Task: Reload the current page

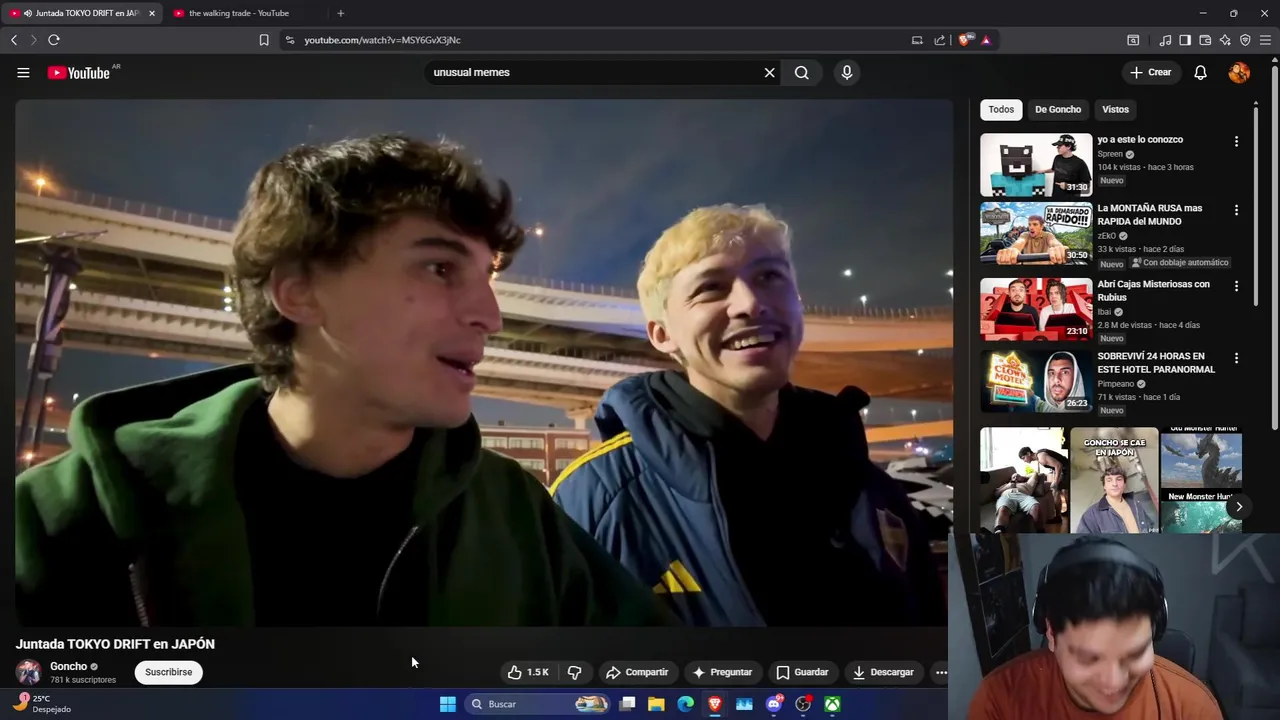Action: (54, 40)
